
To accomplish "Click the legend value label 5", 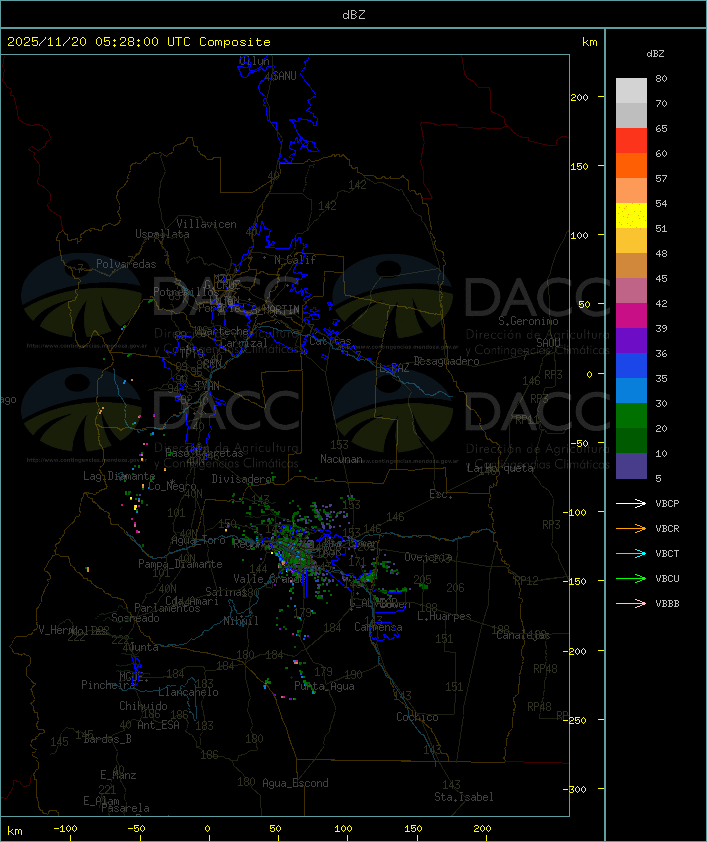I will tap(658, 478).
